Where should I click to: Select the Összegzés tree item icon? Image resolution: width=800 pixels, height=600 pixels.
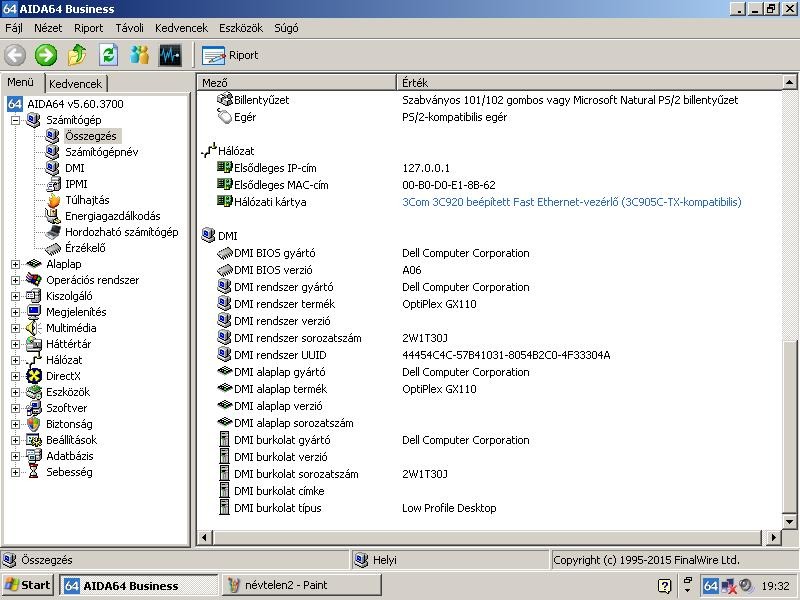53,136
